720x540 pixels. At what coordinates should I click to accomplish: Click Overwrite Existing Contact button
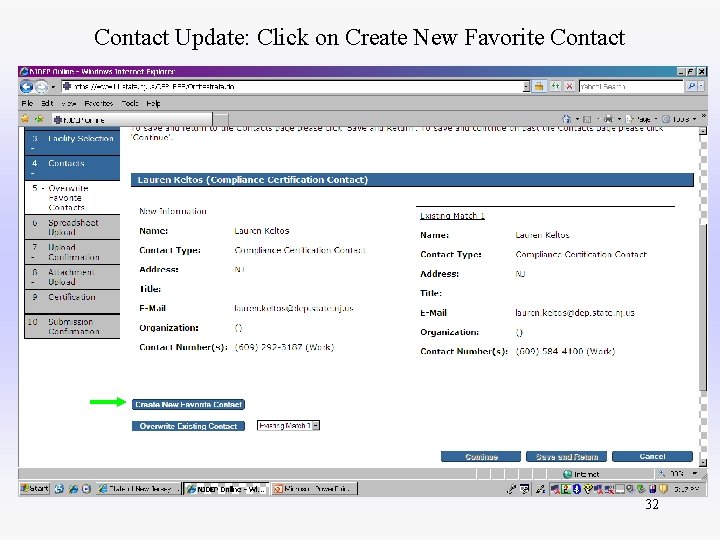[x=188, y=426]
